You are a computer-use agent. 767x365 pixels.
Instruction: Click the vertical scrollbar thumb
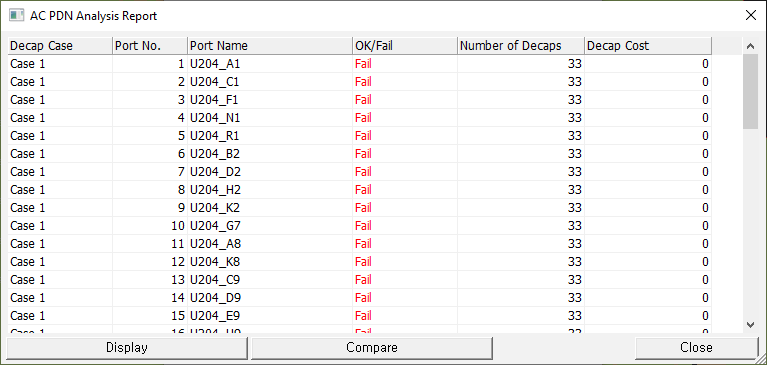750,91
